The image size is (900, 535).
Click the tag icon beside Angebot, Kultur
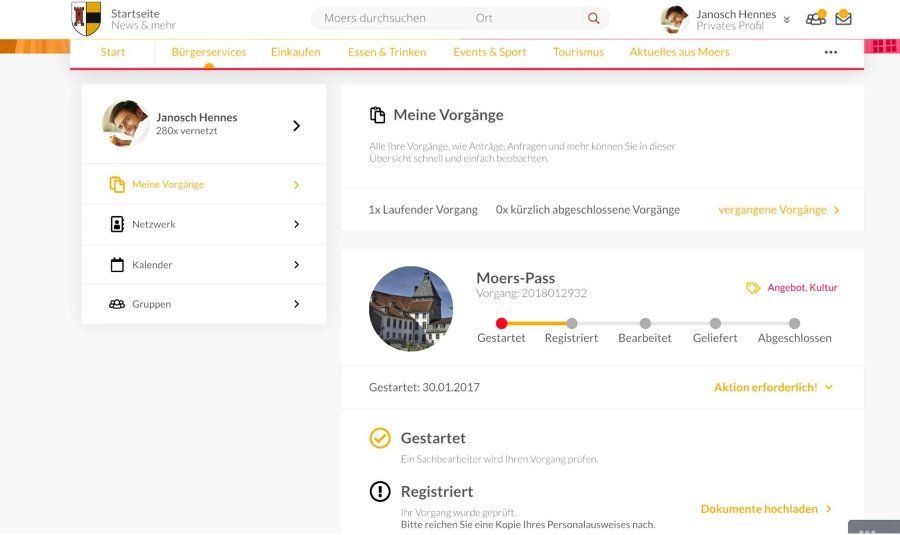tap(752, 288)
